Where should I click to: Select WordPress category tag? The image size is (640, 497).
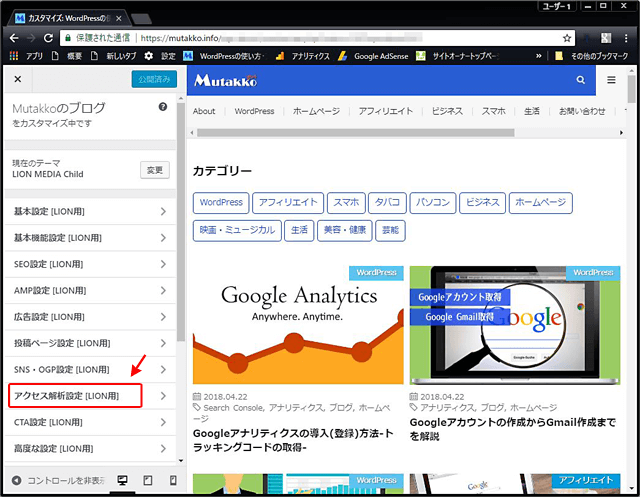221,203
